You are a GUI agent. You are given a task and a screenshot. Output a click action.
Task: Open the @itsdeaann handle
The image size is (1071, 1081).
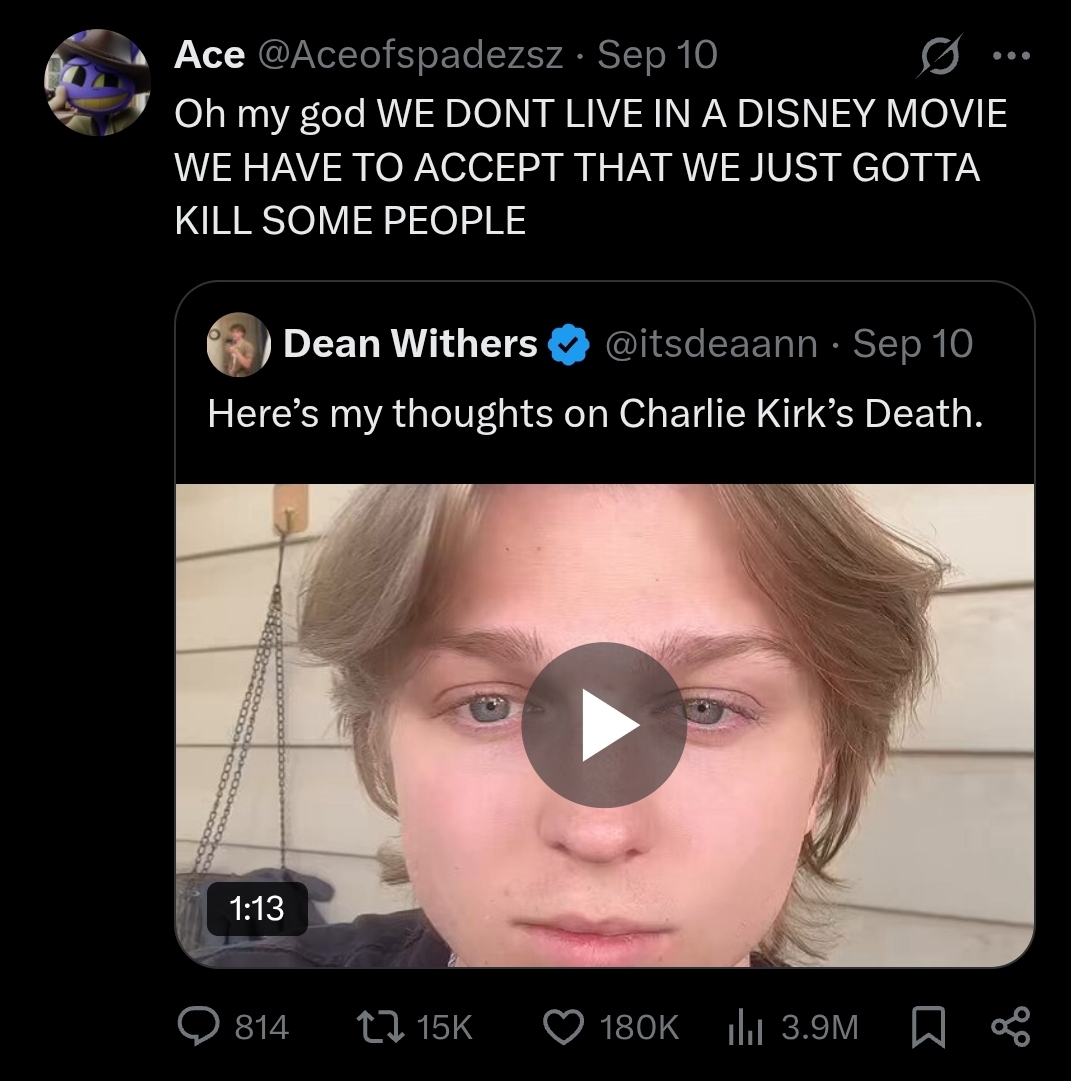tap(711, 345)
